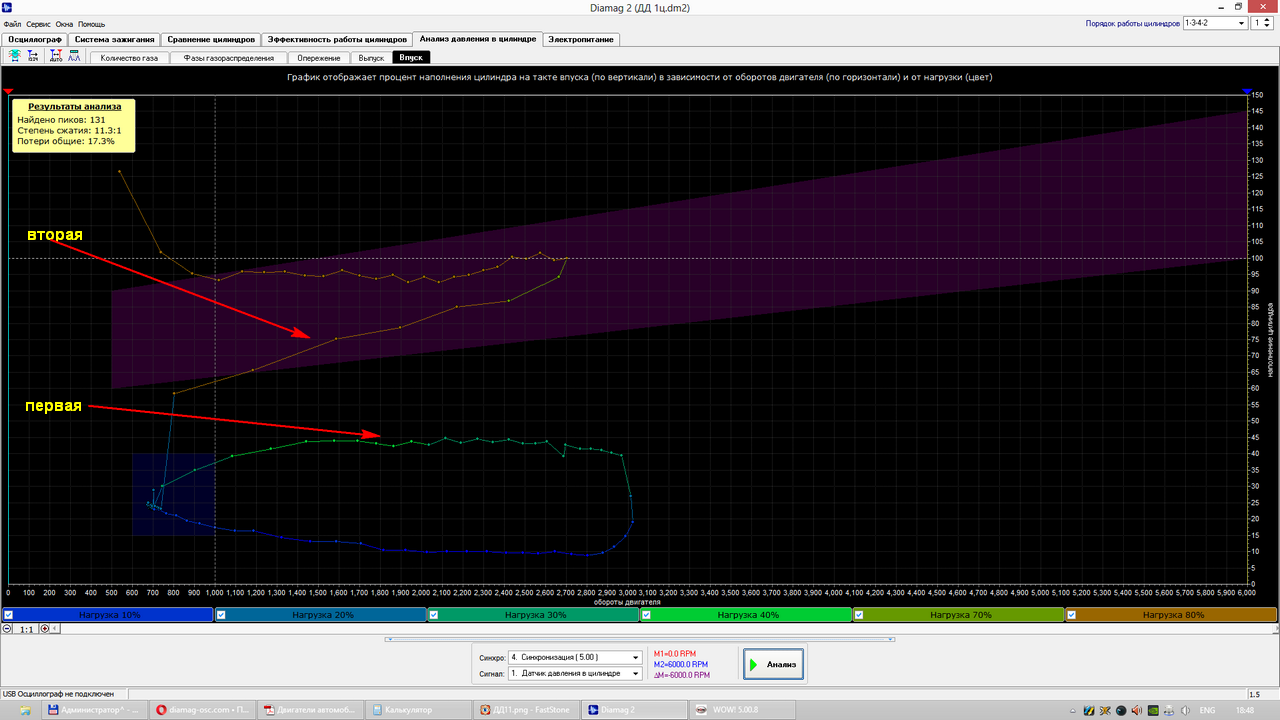The width and height of the screenshot is (1280, 720).
Task: Switch to Электропитание tab
Action: tap(581, 39)
